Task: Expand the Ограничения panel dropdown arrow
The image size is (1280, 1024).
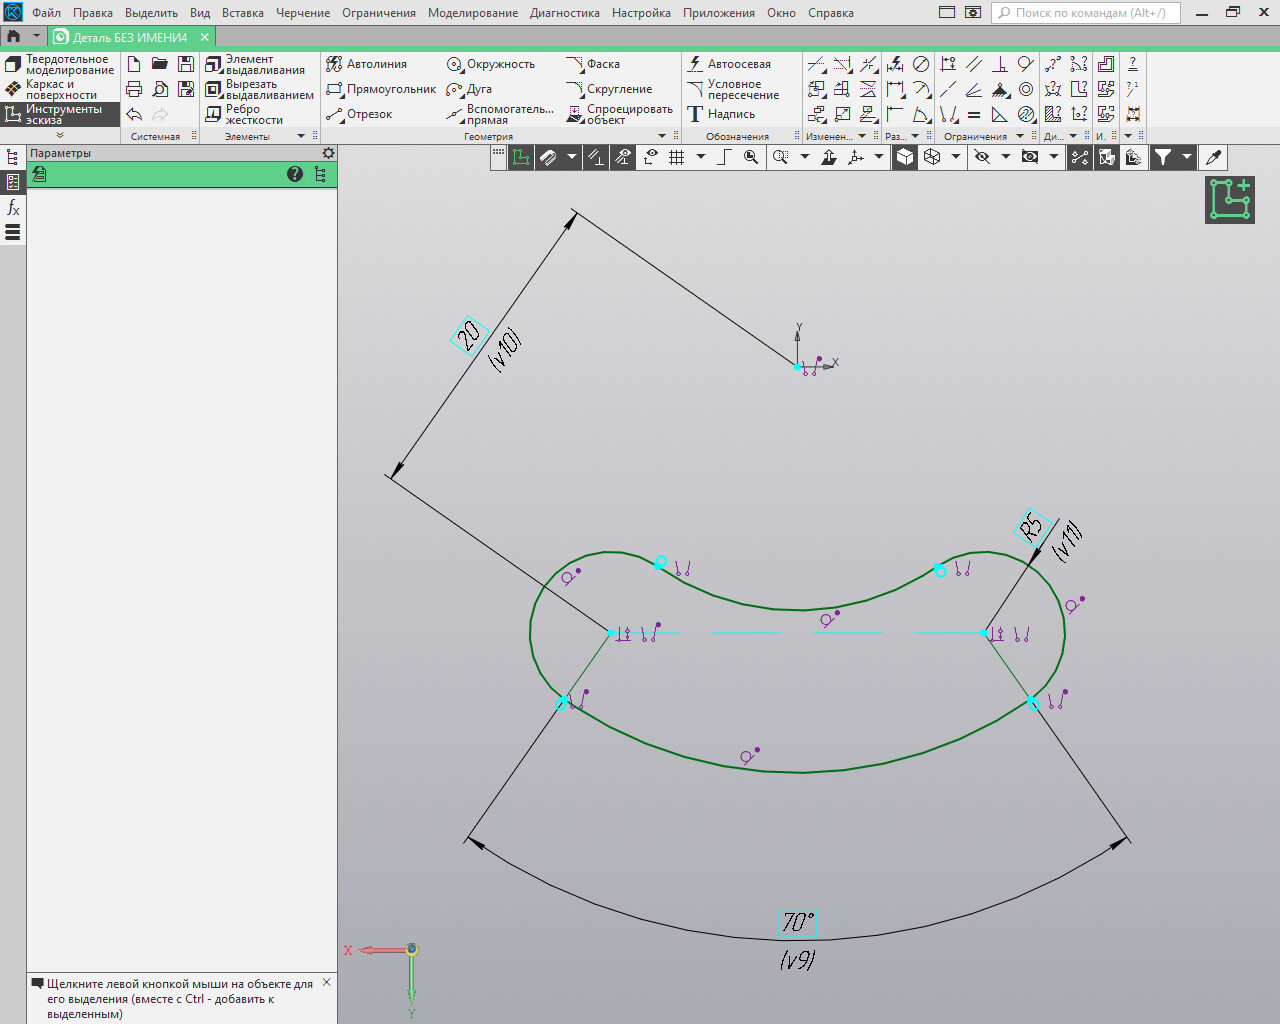Action: 1020,136
